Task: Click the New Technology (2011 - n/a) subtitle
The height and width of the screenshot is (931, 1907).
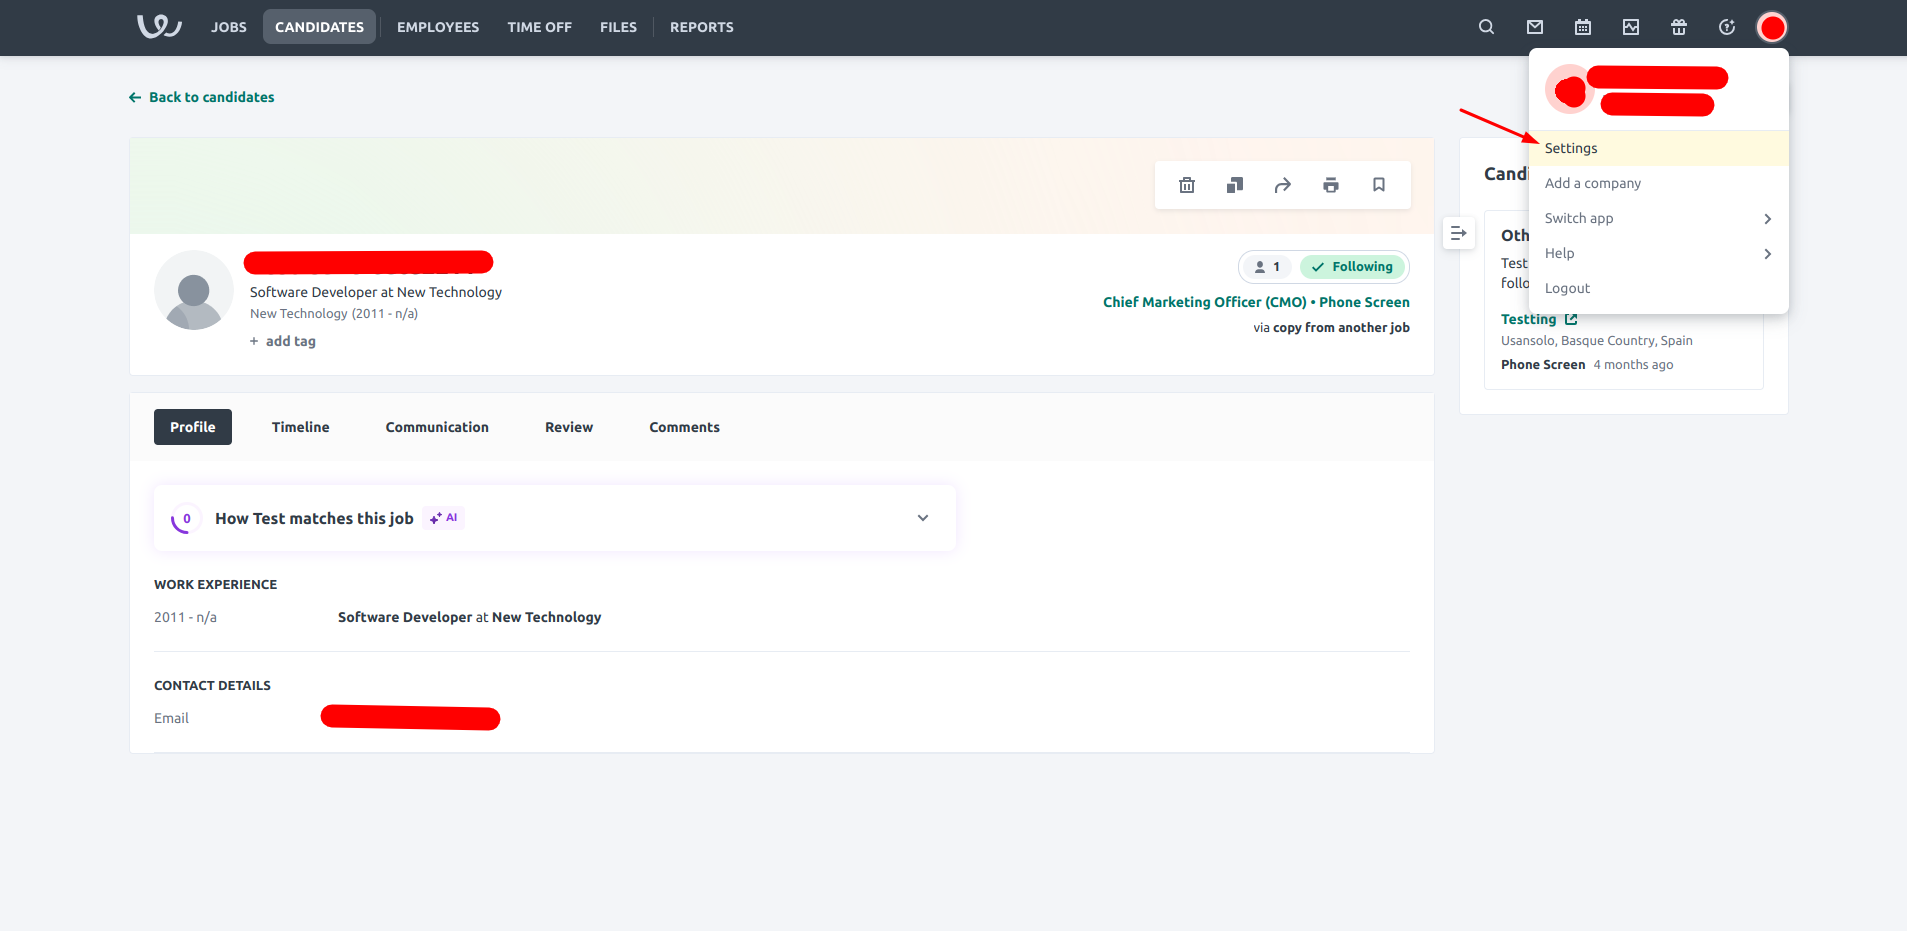Action: [334, 314]
